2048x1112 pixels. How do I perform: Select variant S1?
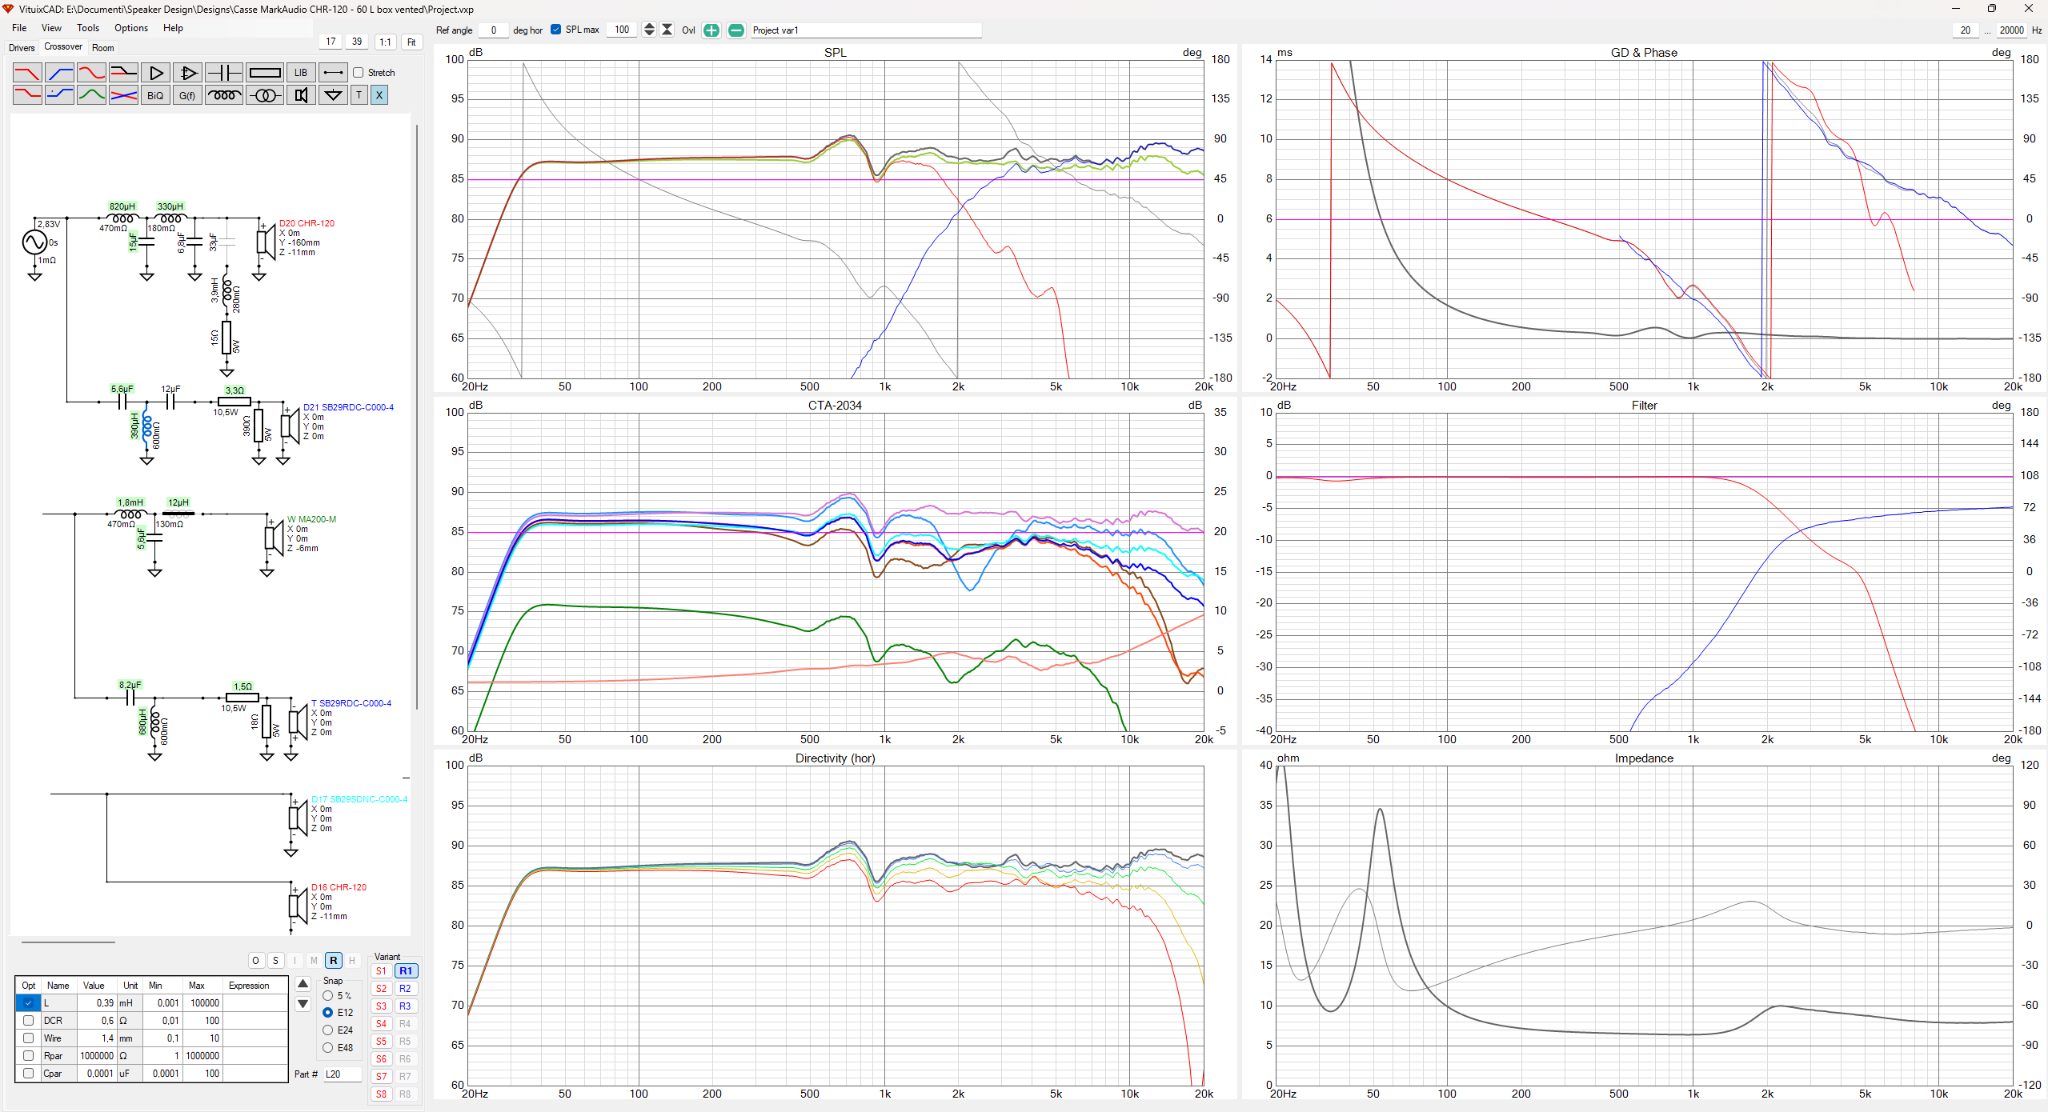pyautogui.click(x=381, y=971)
